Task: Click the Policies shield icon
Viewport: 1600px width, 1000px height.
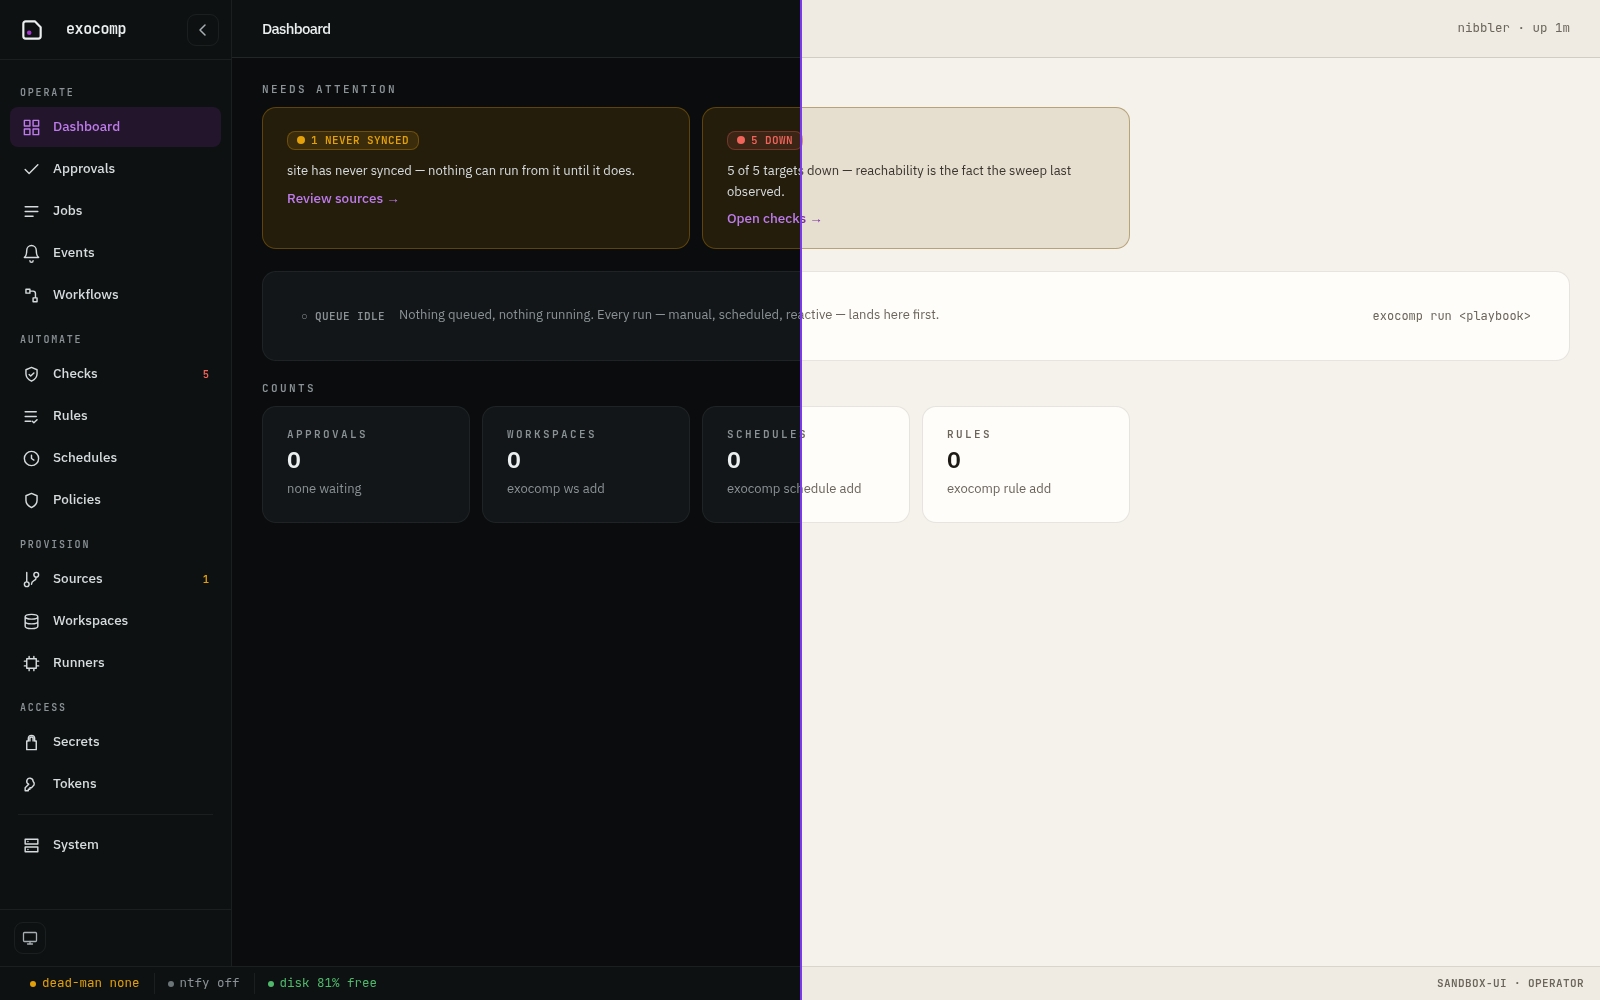Action: pos(32,500)
